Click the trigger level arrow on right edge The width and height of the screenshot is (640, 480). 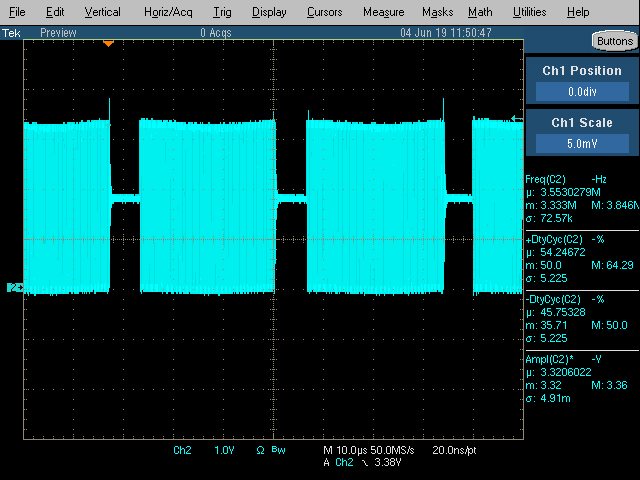pyautogui.click(x=516, y=119)
